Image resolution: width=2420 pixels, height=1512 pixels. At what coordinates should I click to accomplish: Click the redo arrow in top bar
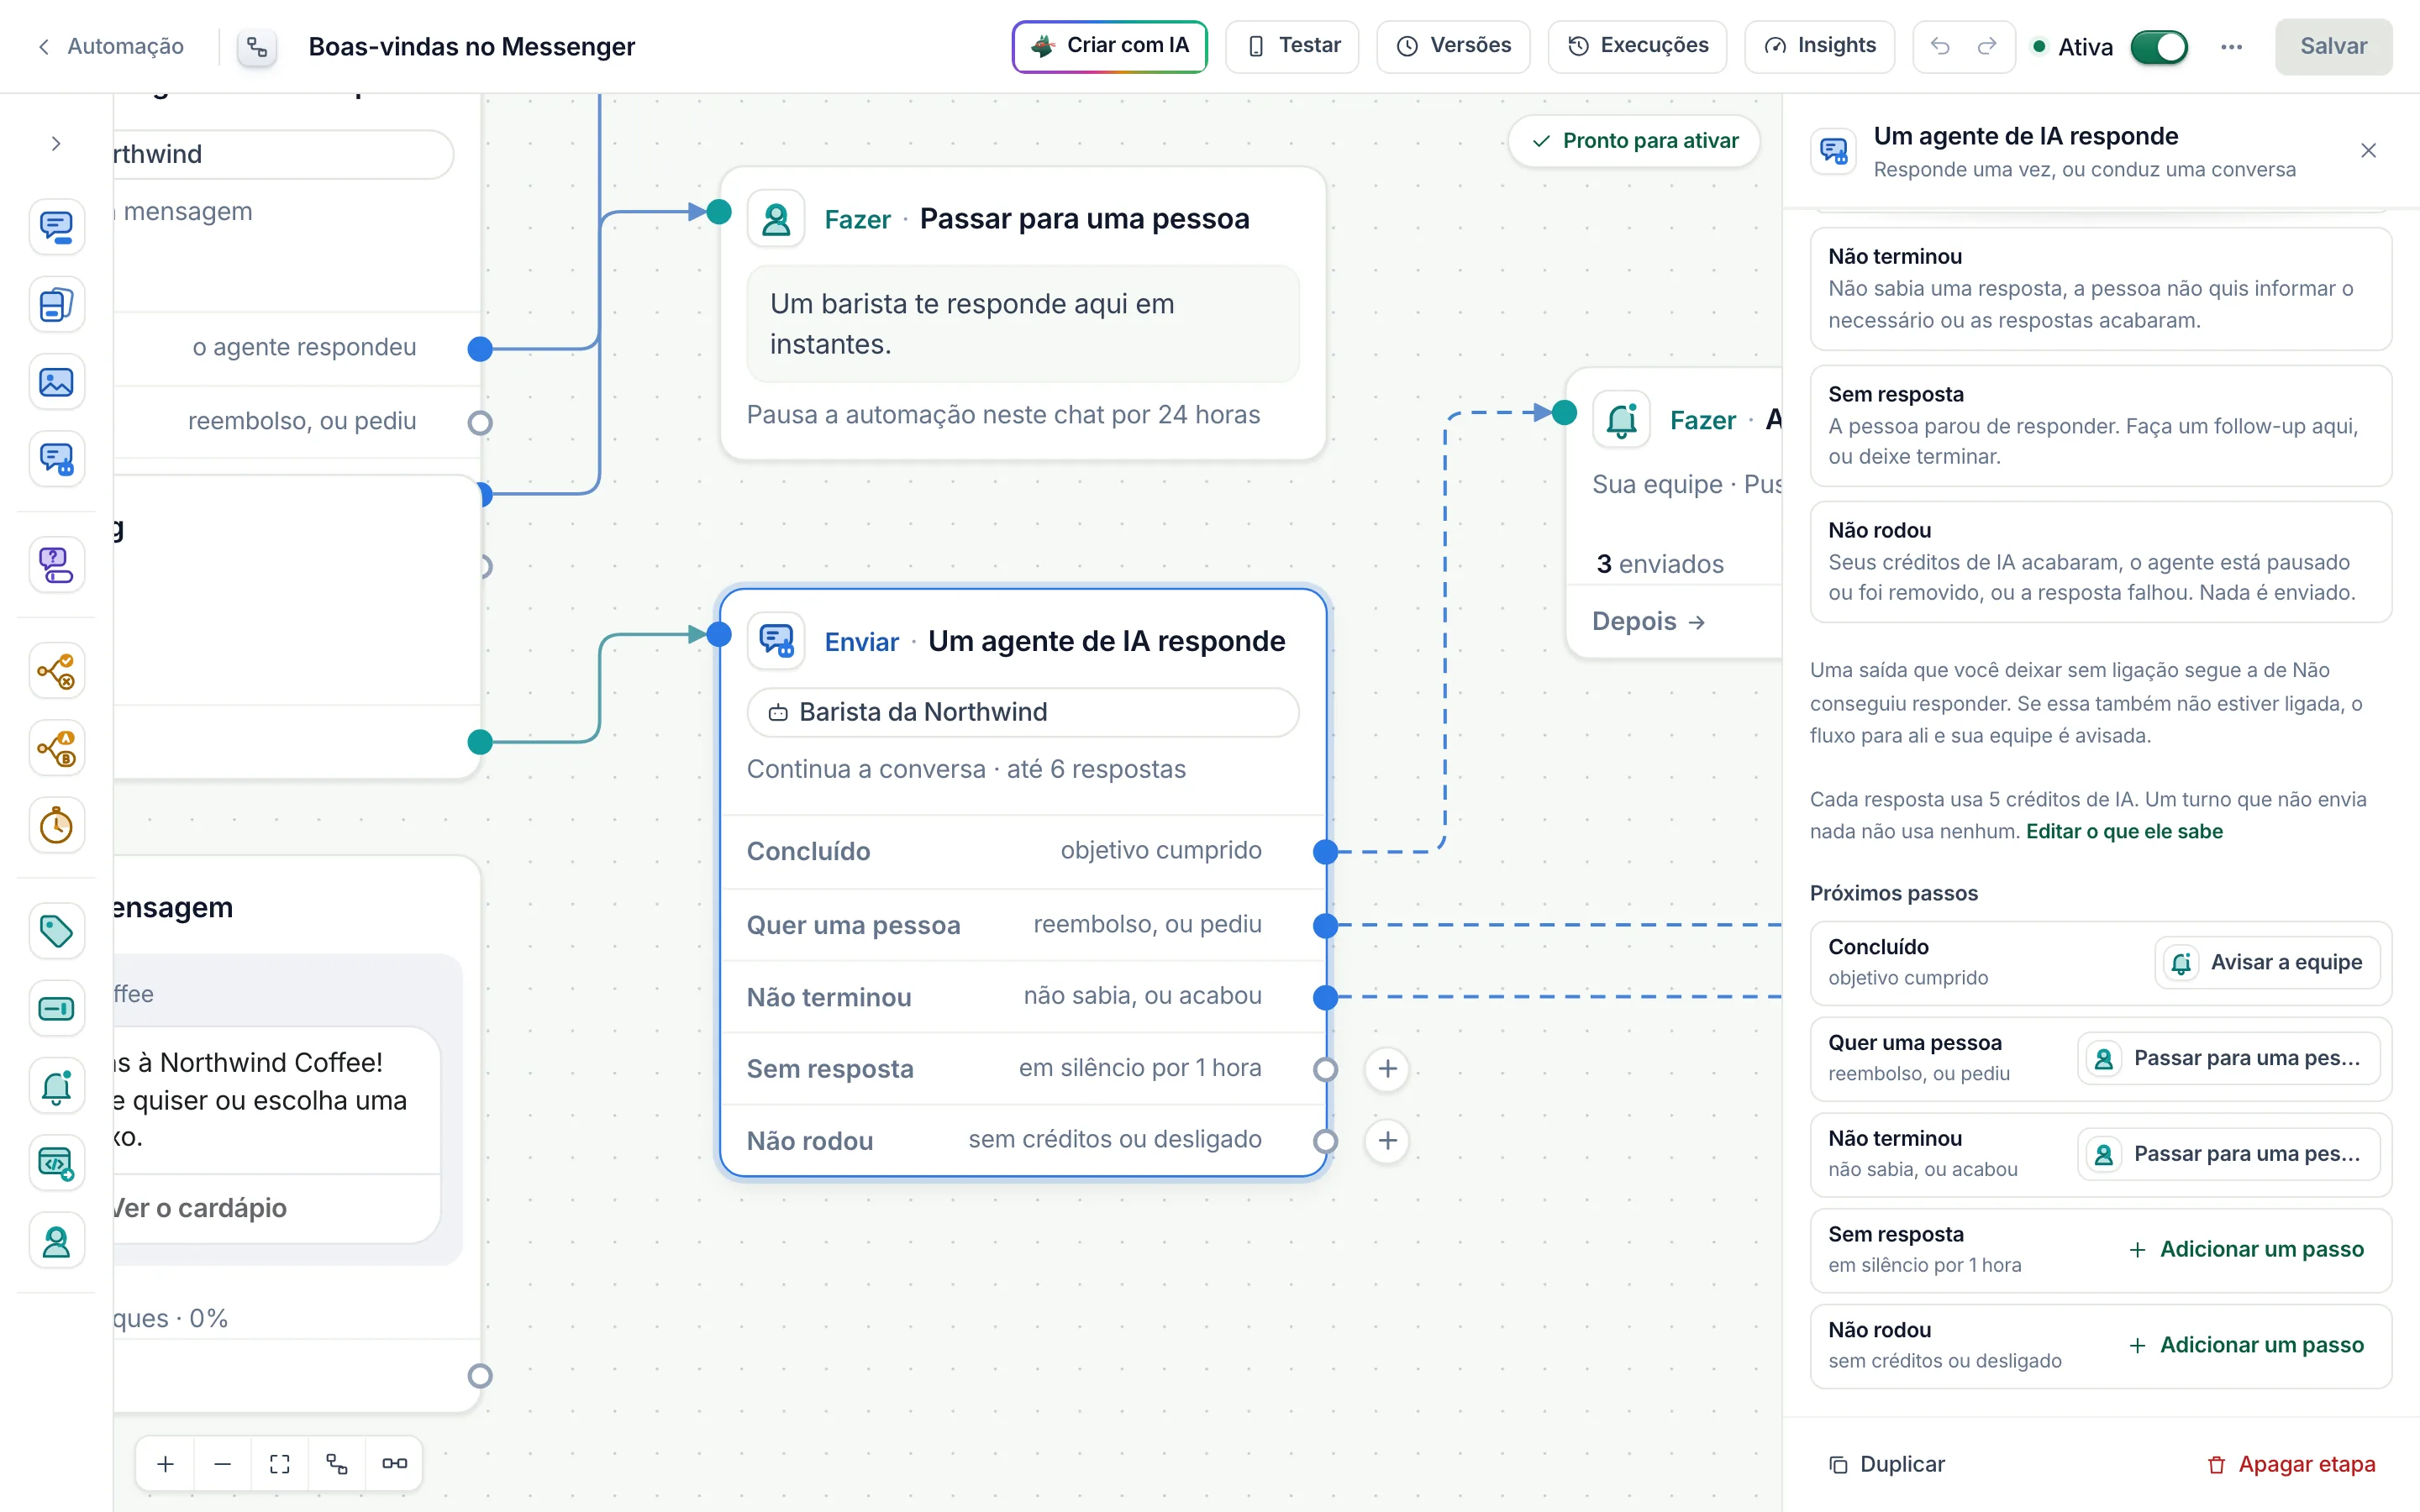pos(1987,46)
